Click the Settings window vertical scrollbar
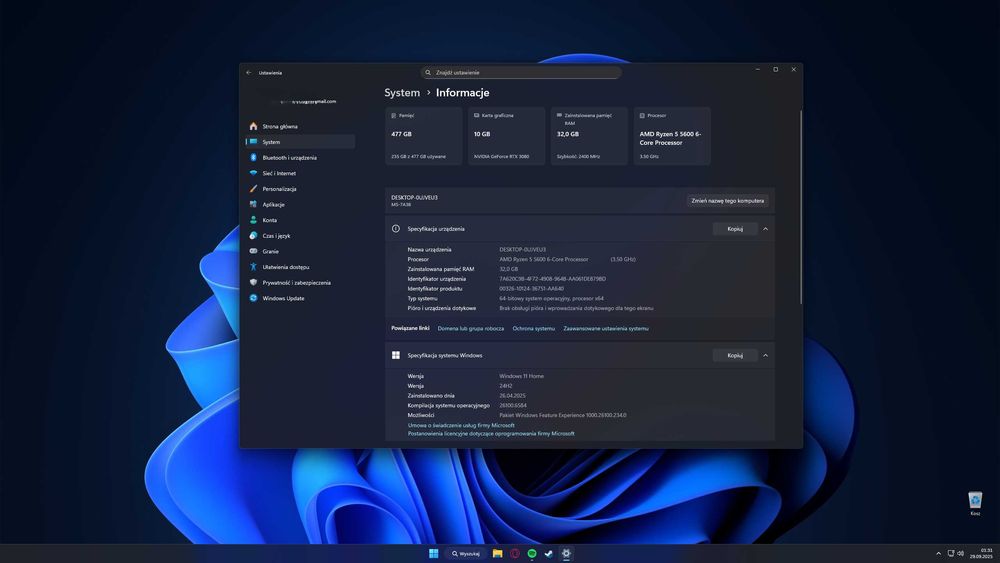The height and width of the screenshot is (563, 1000). [800, 207]
